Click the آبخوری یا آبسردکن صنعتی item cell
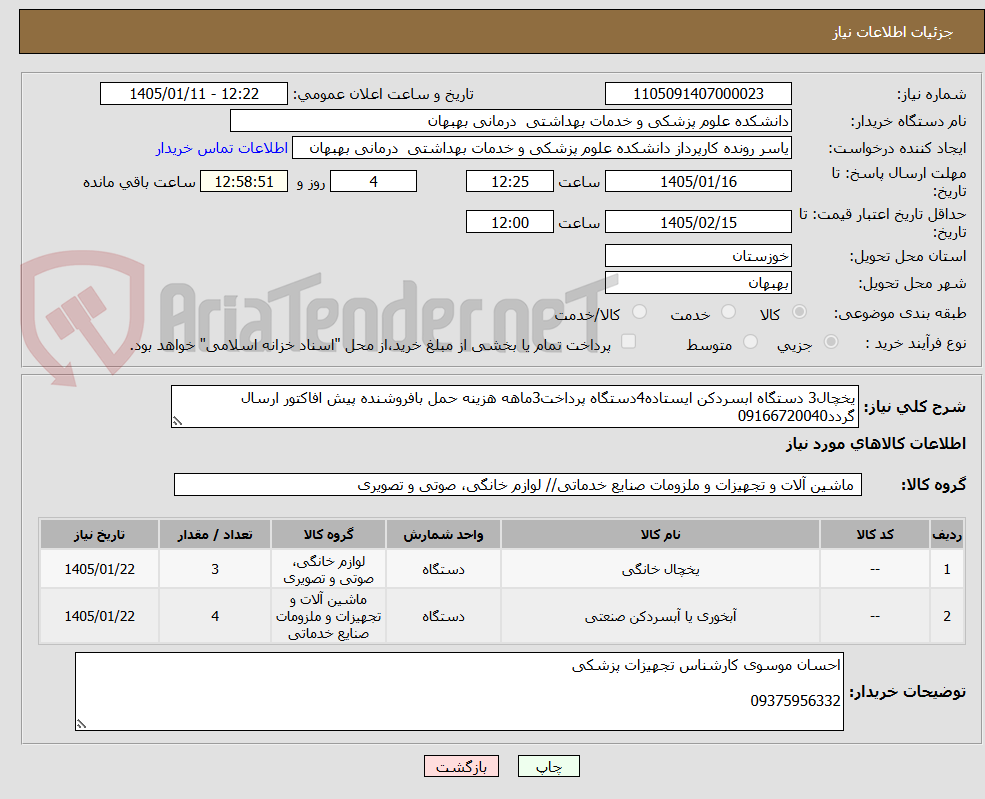This screenshot has width=985, height=799. 660,616
